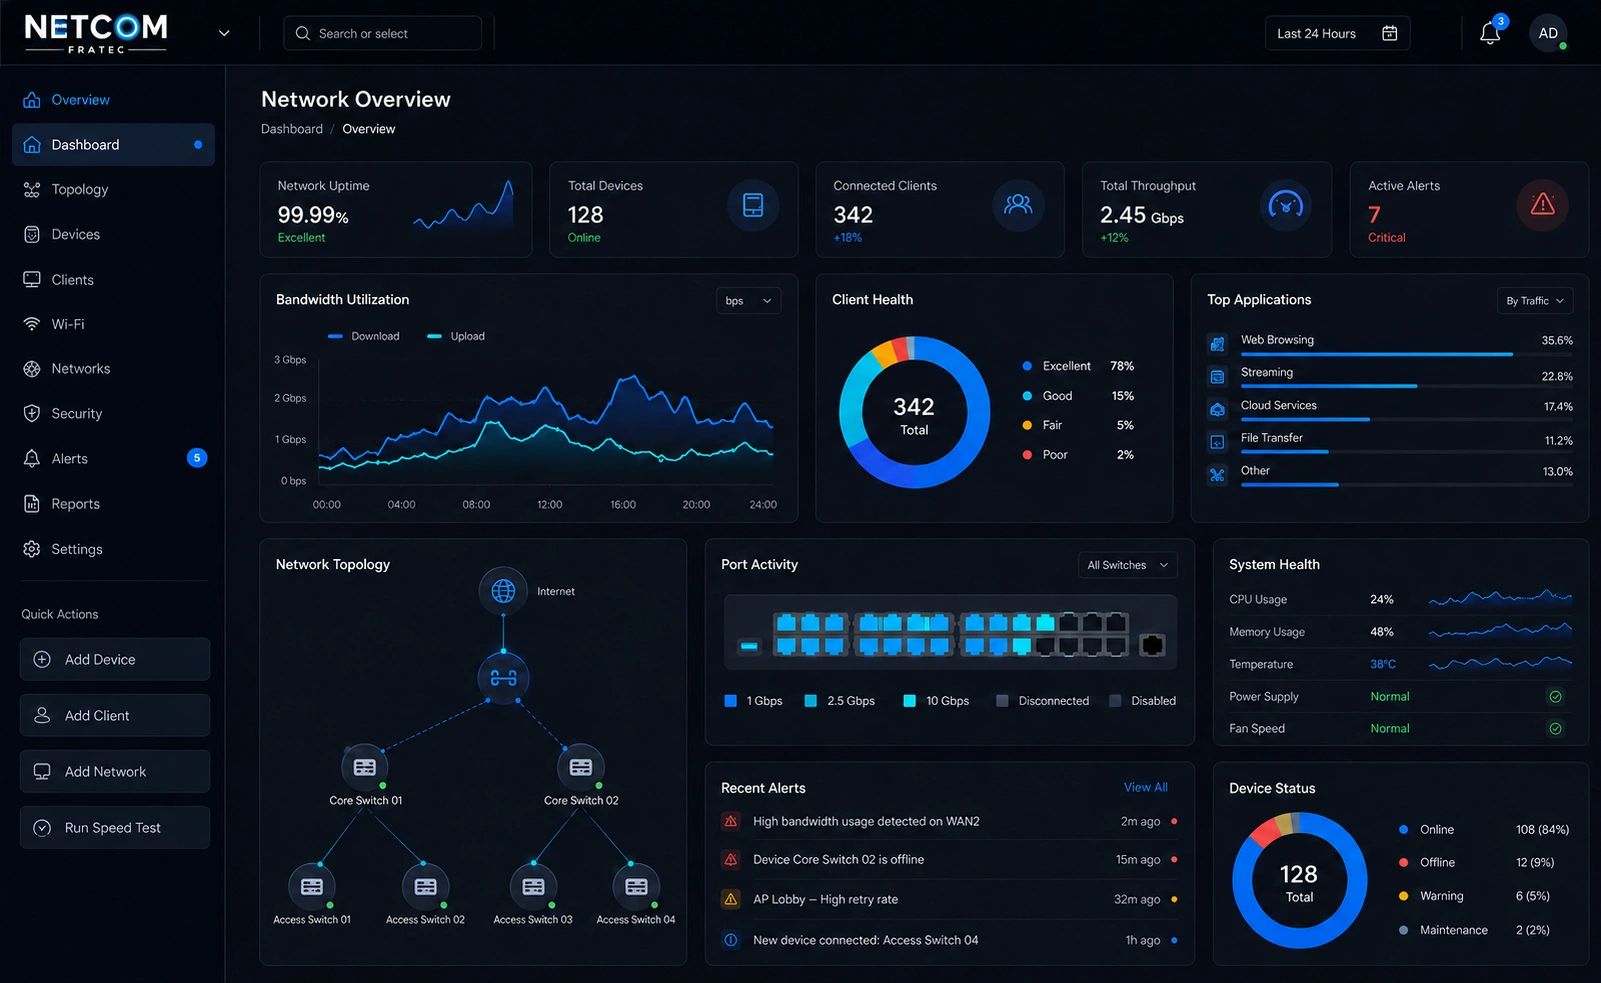This screenshot has height=983, width=1601.
Task: Open the By Traffic dropdown
Action: (1535, 301)
